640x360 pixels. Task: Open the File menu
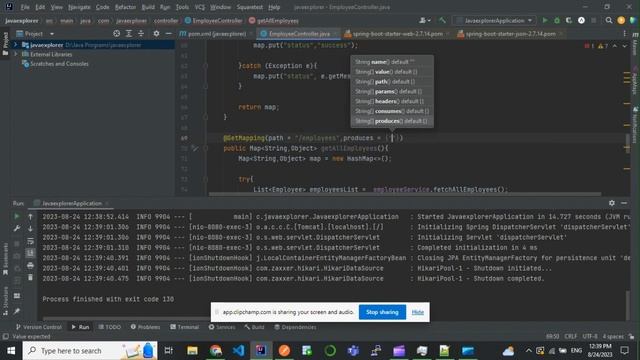tap(25, 7)
